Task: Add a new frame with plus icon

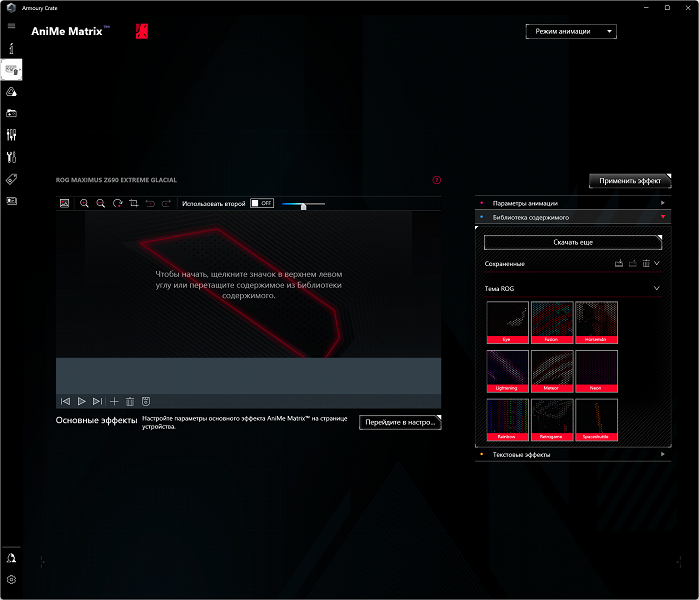Action: point(115,402)
